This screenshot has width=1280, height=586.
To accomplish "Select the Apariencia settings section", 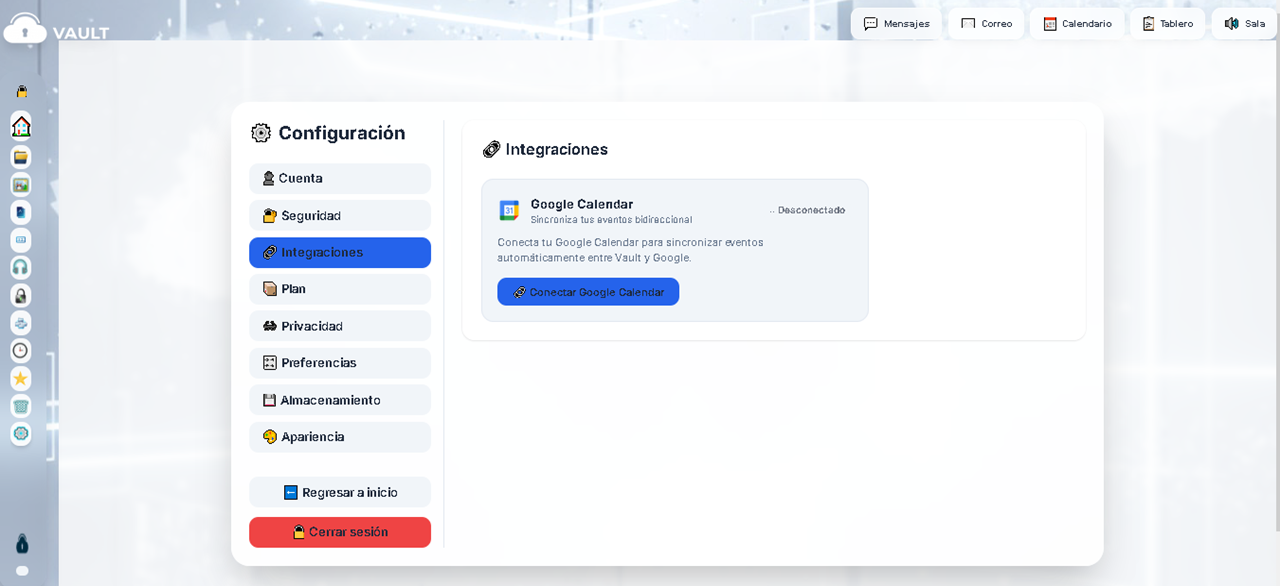I will (x=340, y=437).
